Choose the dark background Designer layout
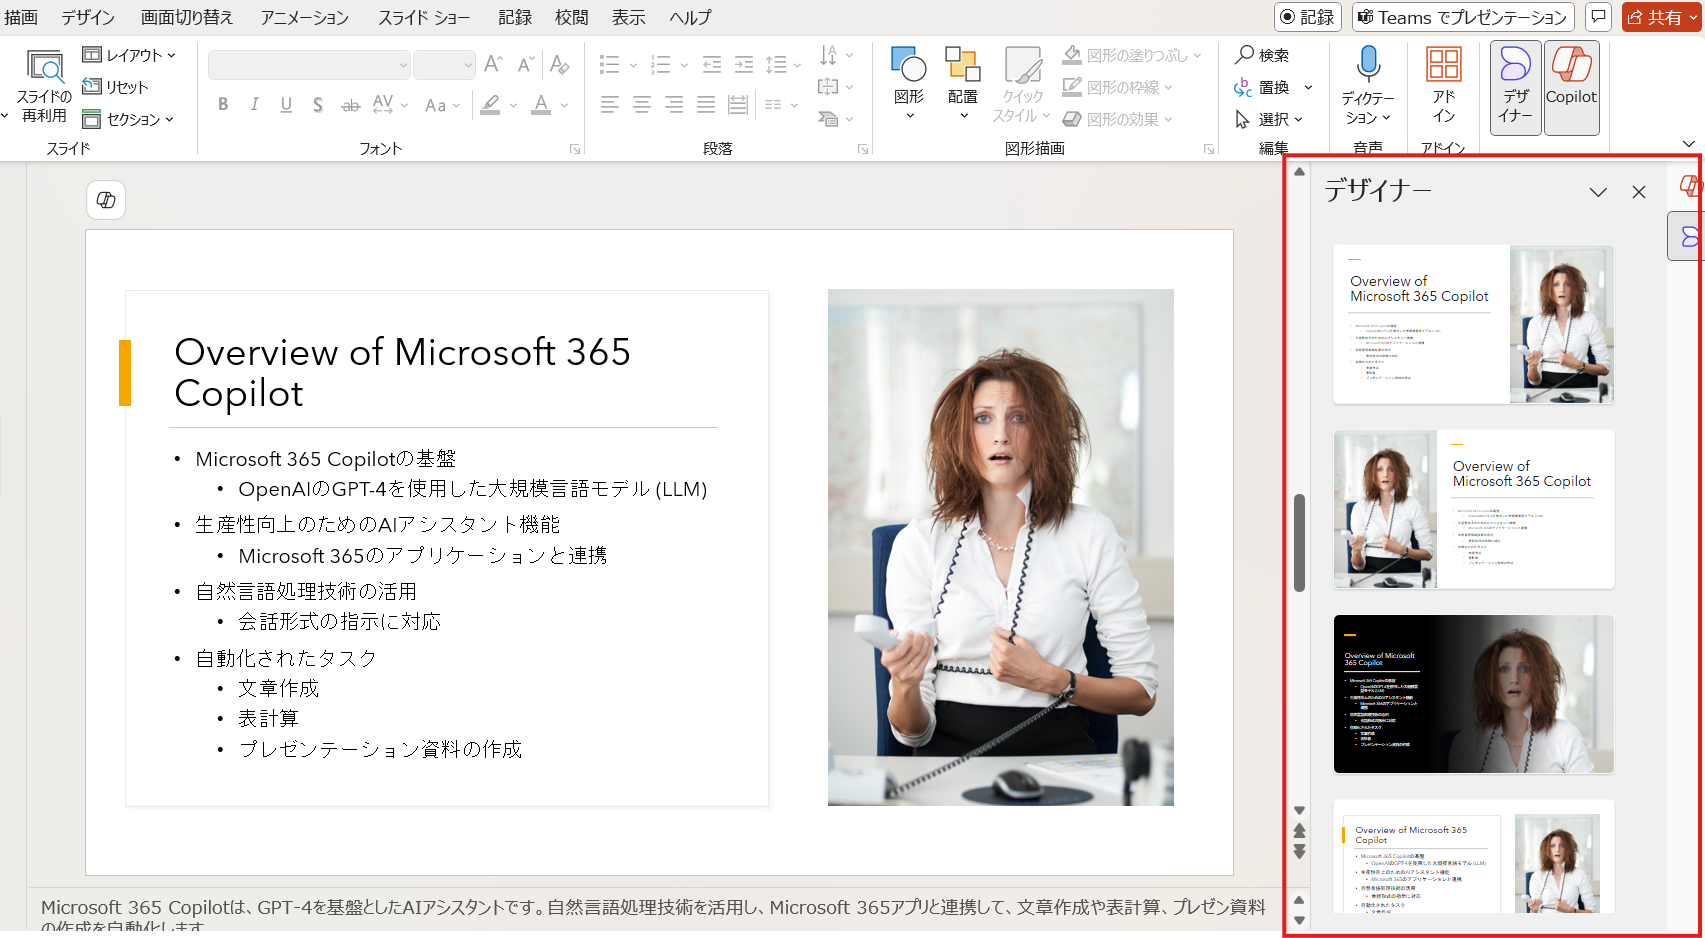1705x938 pixels. [1473, 694]
